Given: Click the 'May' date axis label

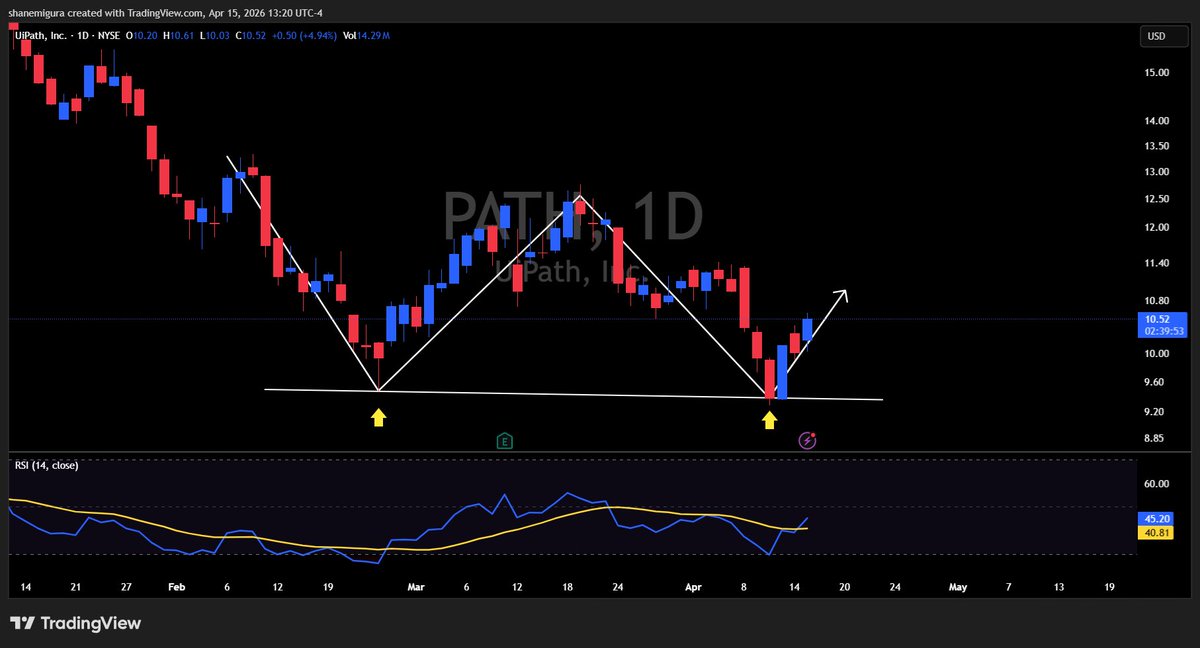Looking at the screenshot, I should click(x=958, y=588).
